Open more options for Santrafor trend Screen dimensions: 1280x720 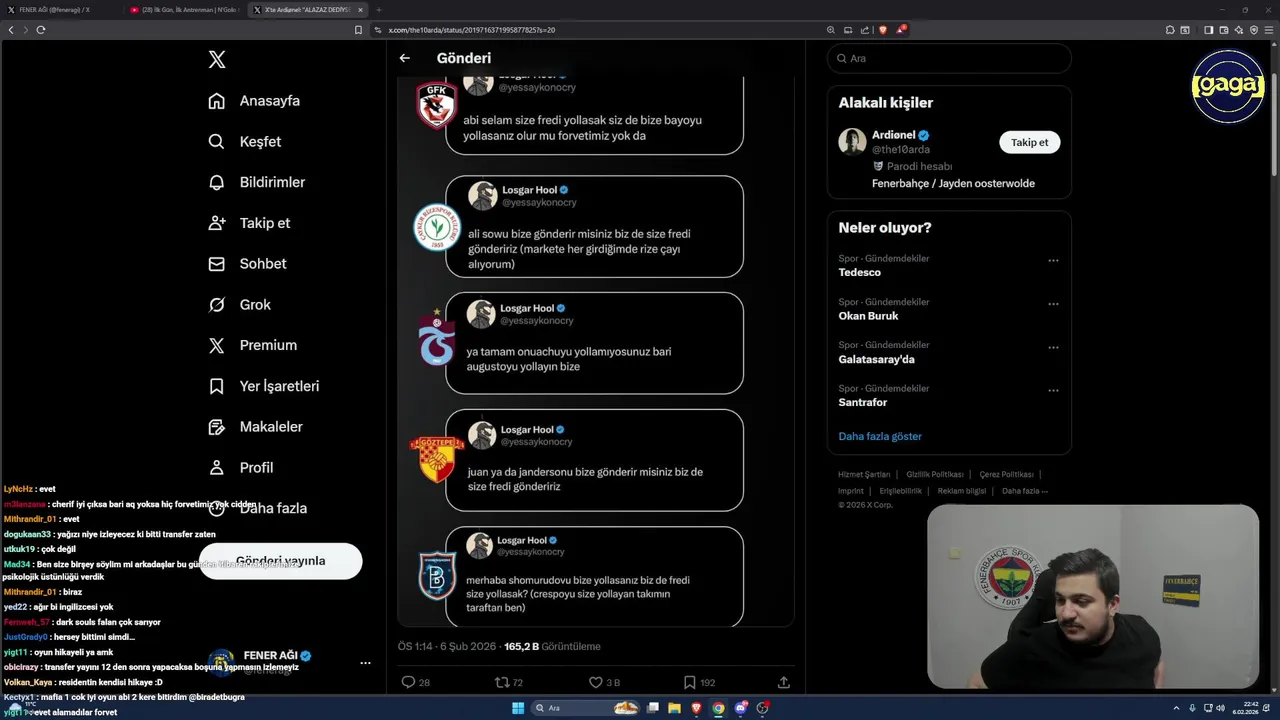tap(1053, 390)
